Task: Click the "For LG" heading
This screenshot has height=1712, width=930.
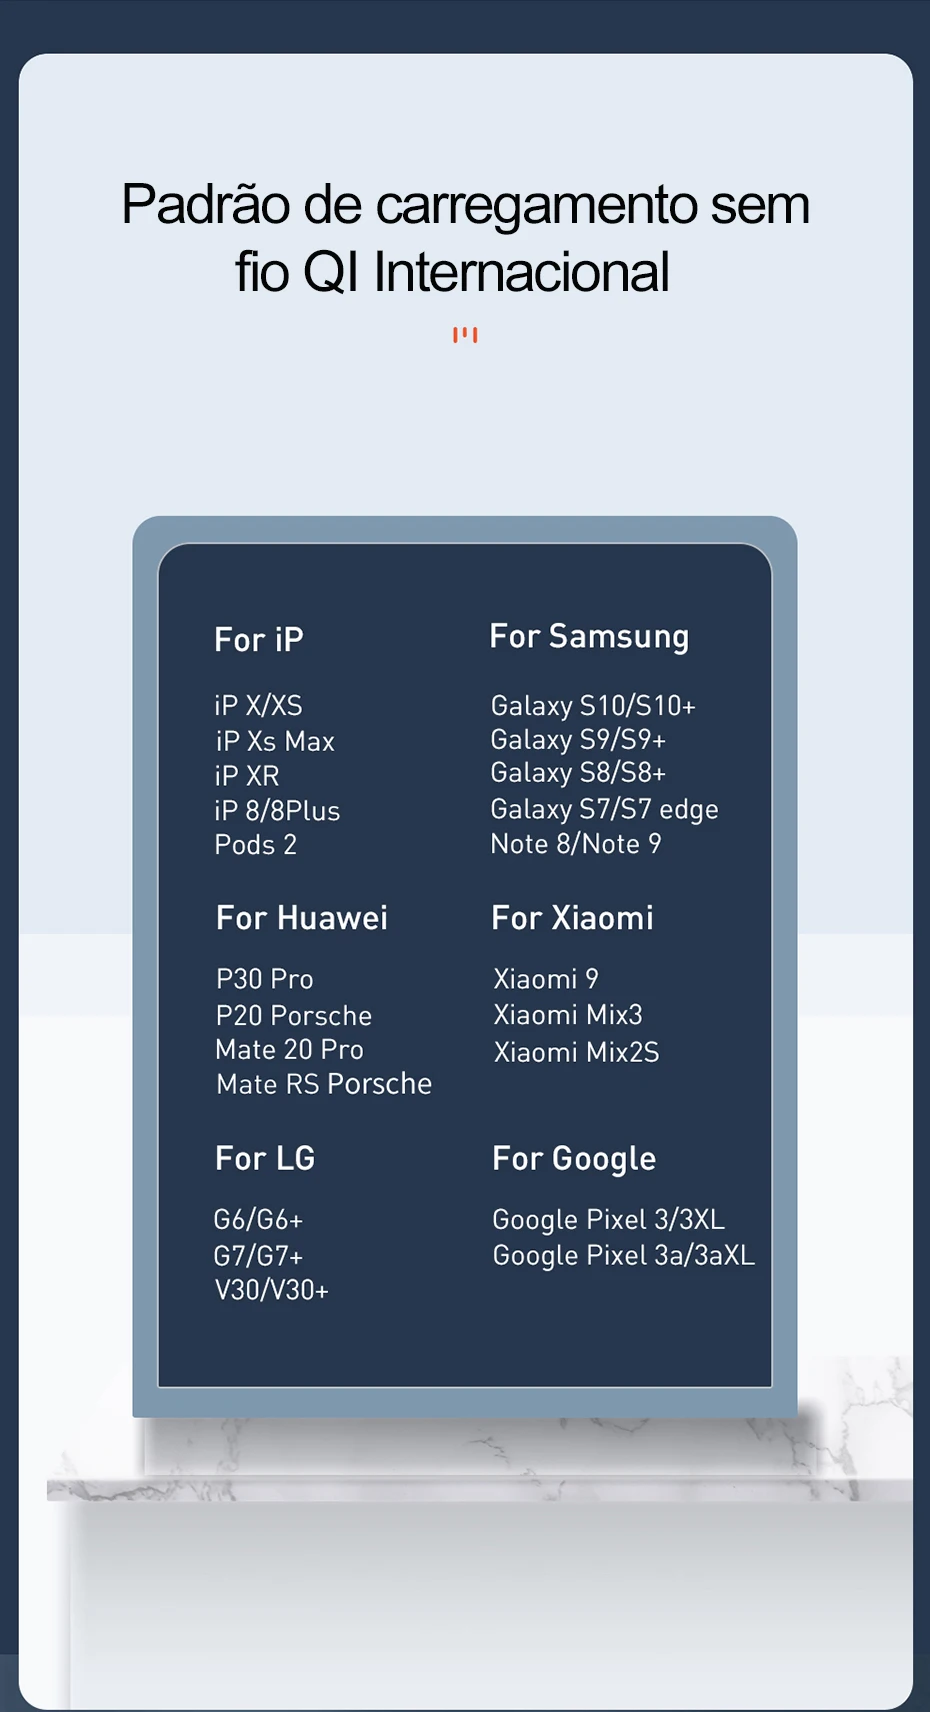Action: 265,1158
